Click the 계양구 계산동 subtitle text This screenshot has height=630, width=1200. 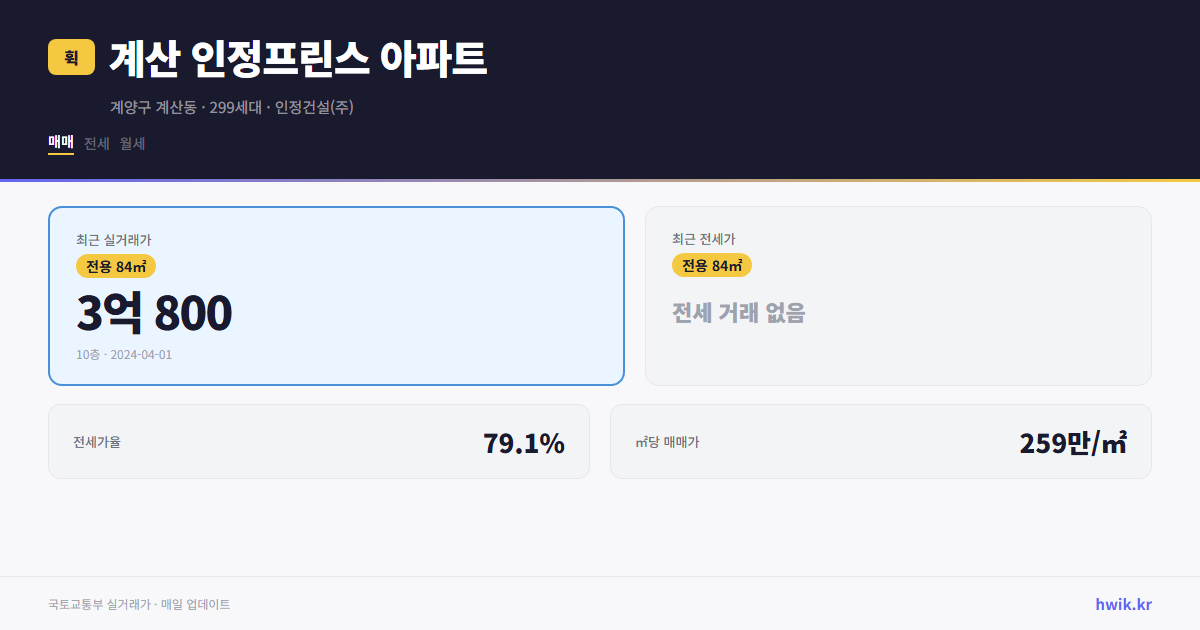[x=155, y=108]
